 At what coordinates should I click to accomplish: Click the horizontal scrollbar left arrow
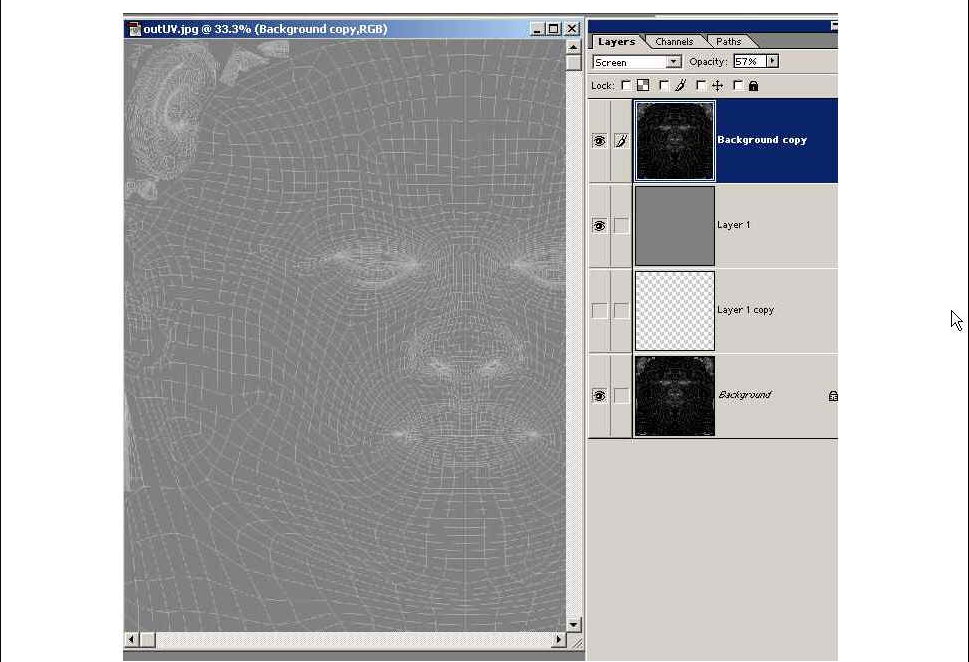(x=132, y=639)
